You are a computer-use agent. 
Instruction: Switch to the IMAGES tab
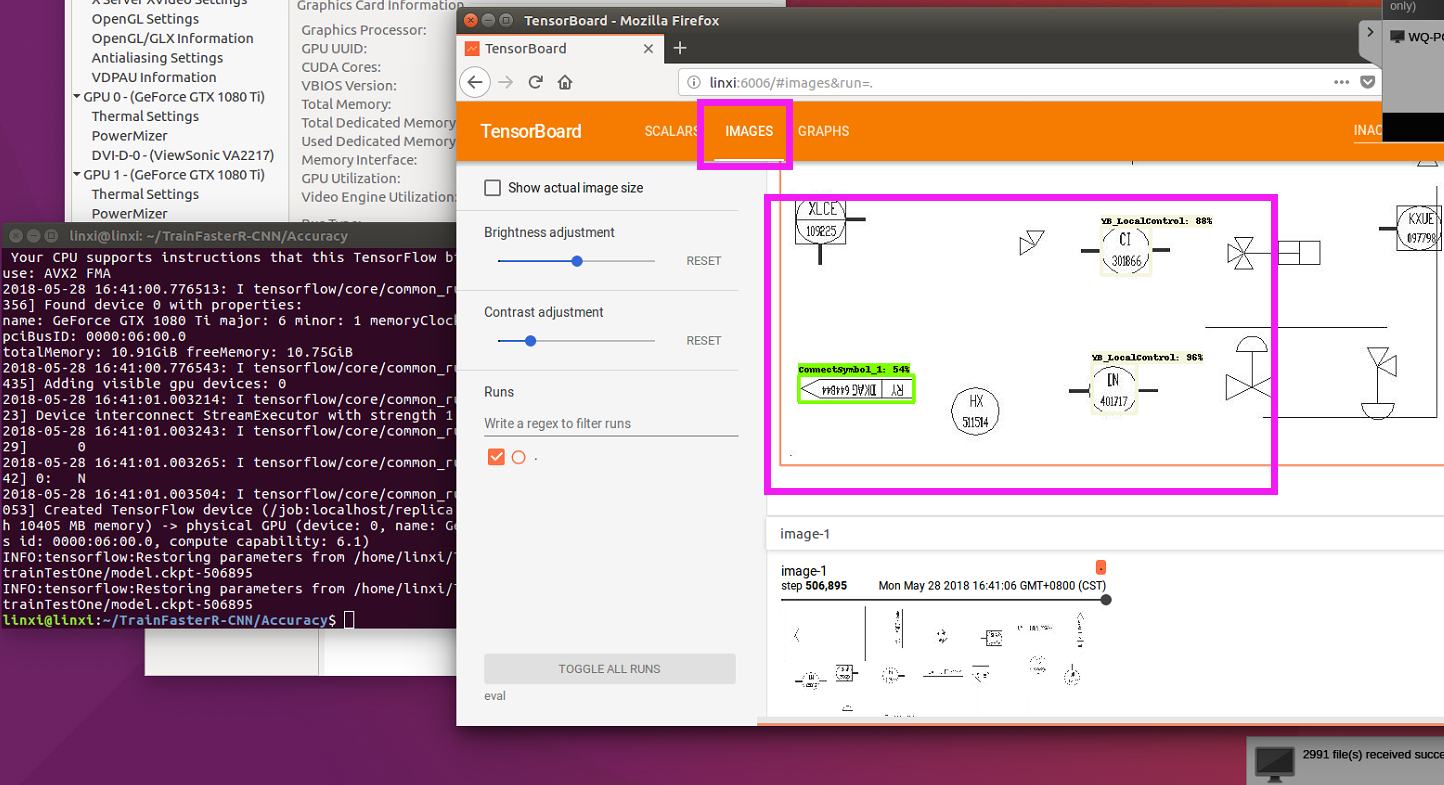[749, 131]
